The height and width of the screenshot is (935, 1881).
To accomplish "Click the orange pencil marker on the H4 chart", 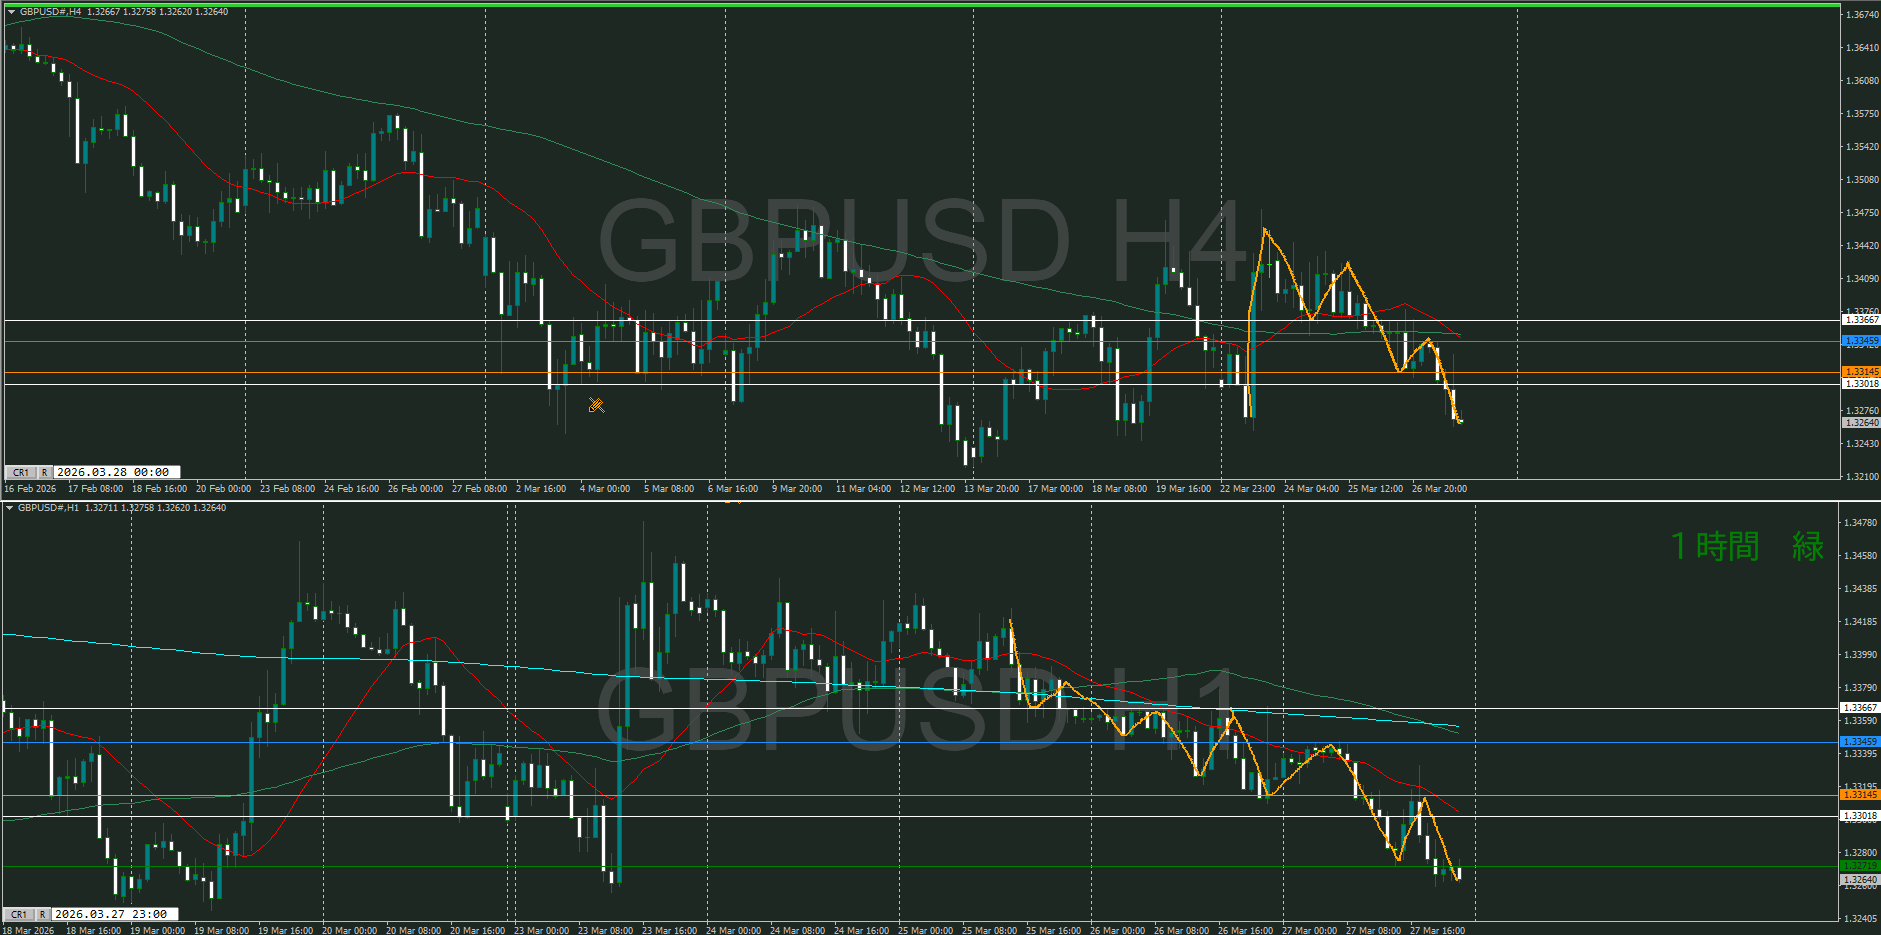I will pyautogui.click(x=596, y=405).
